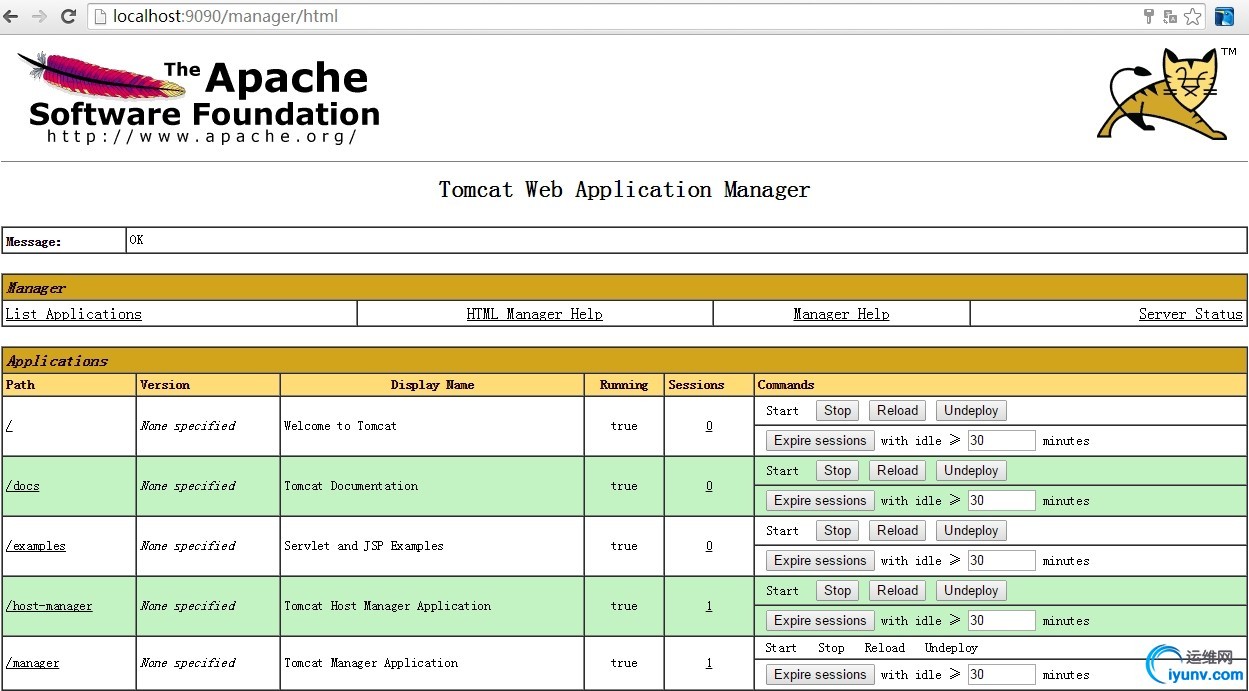Open the root "/" path link
This screenshot has height=691, width=1249.
click(x=9, y=426)
